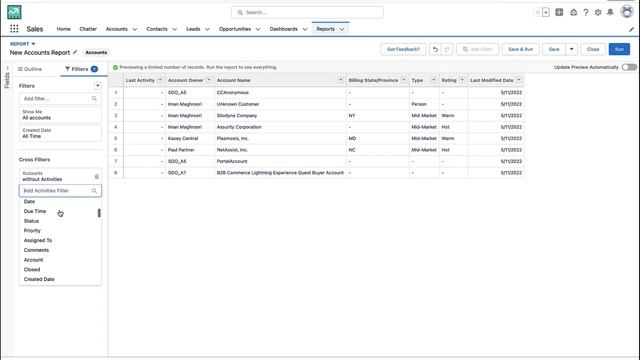
Task: Open Account Name column menu arrow
Action: pos(340,80)
